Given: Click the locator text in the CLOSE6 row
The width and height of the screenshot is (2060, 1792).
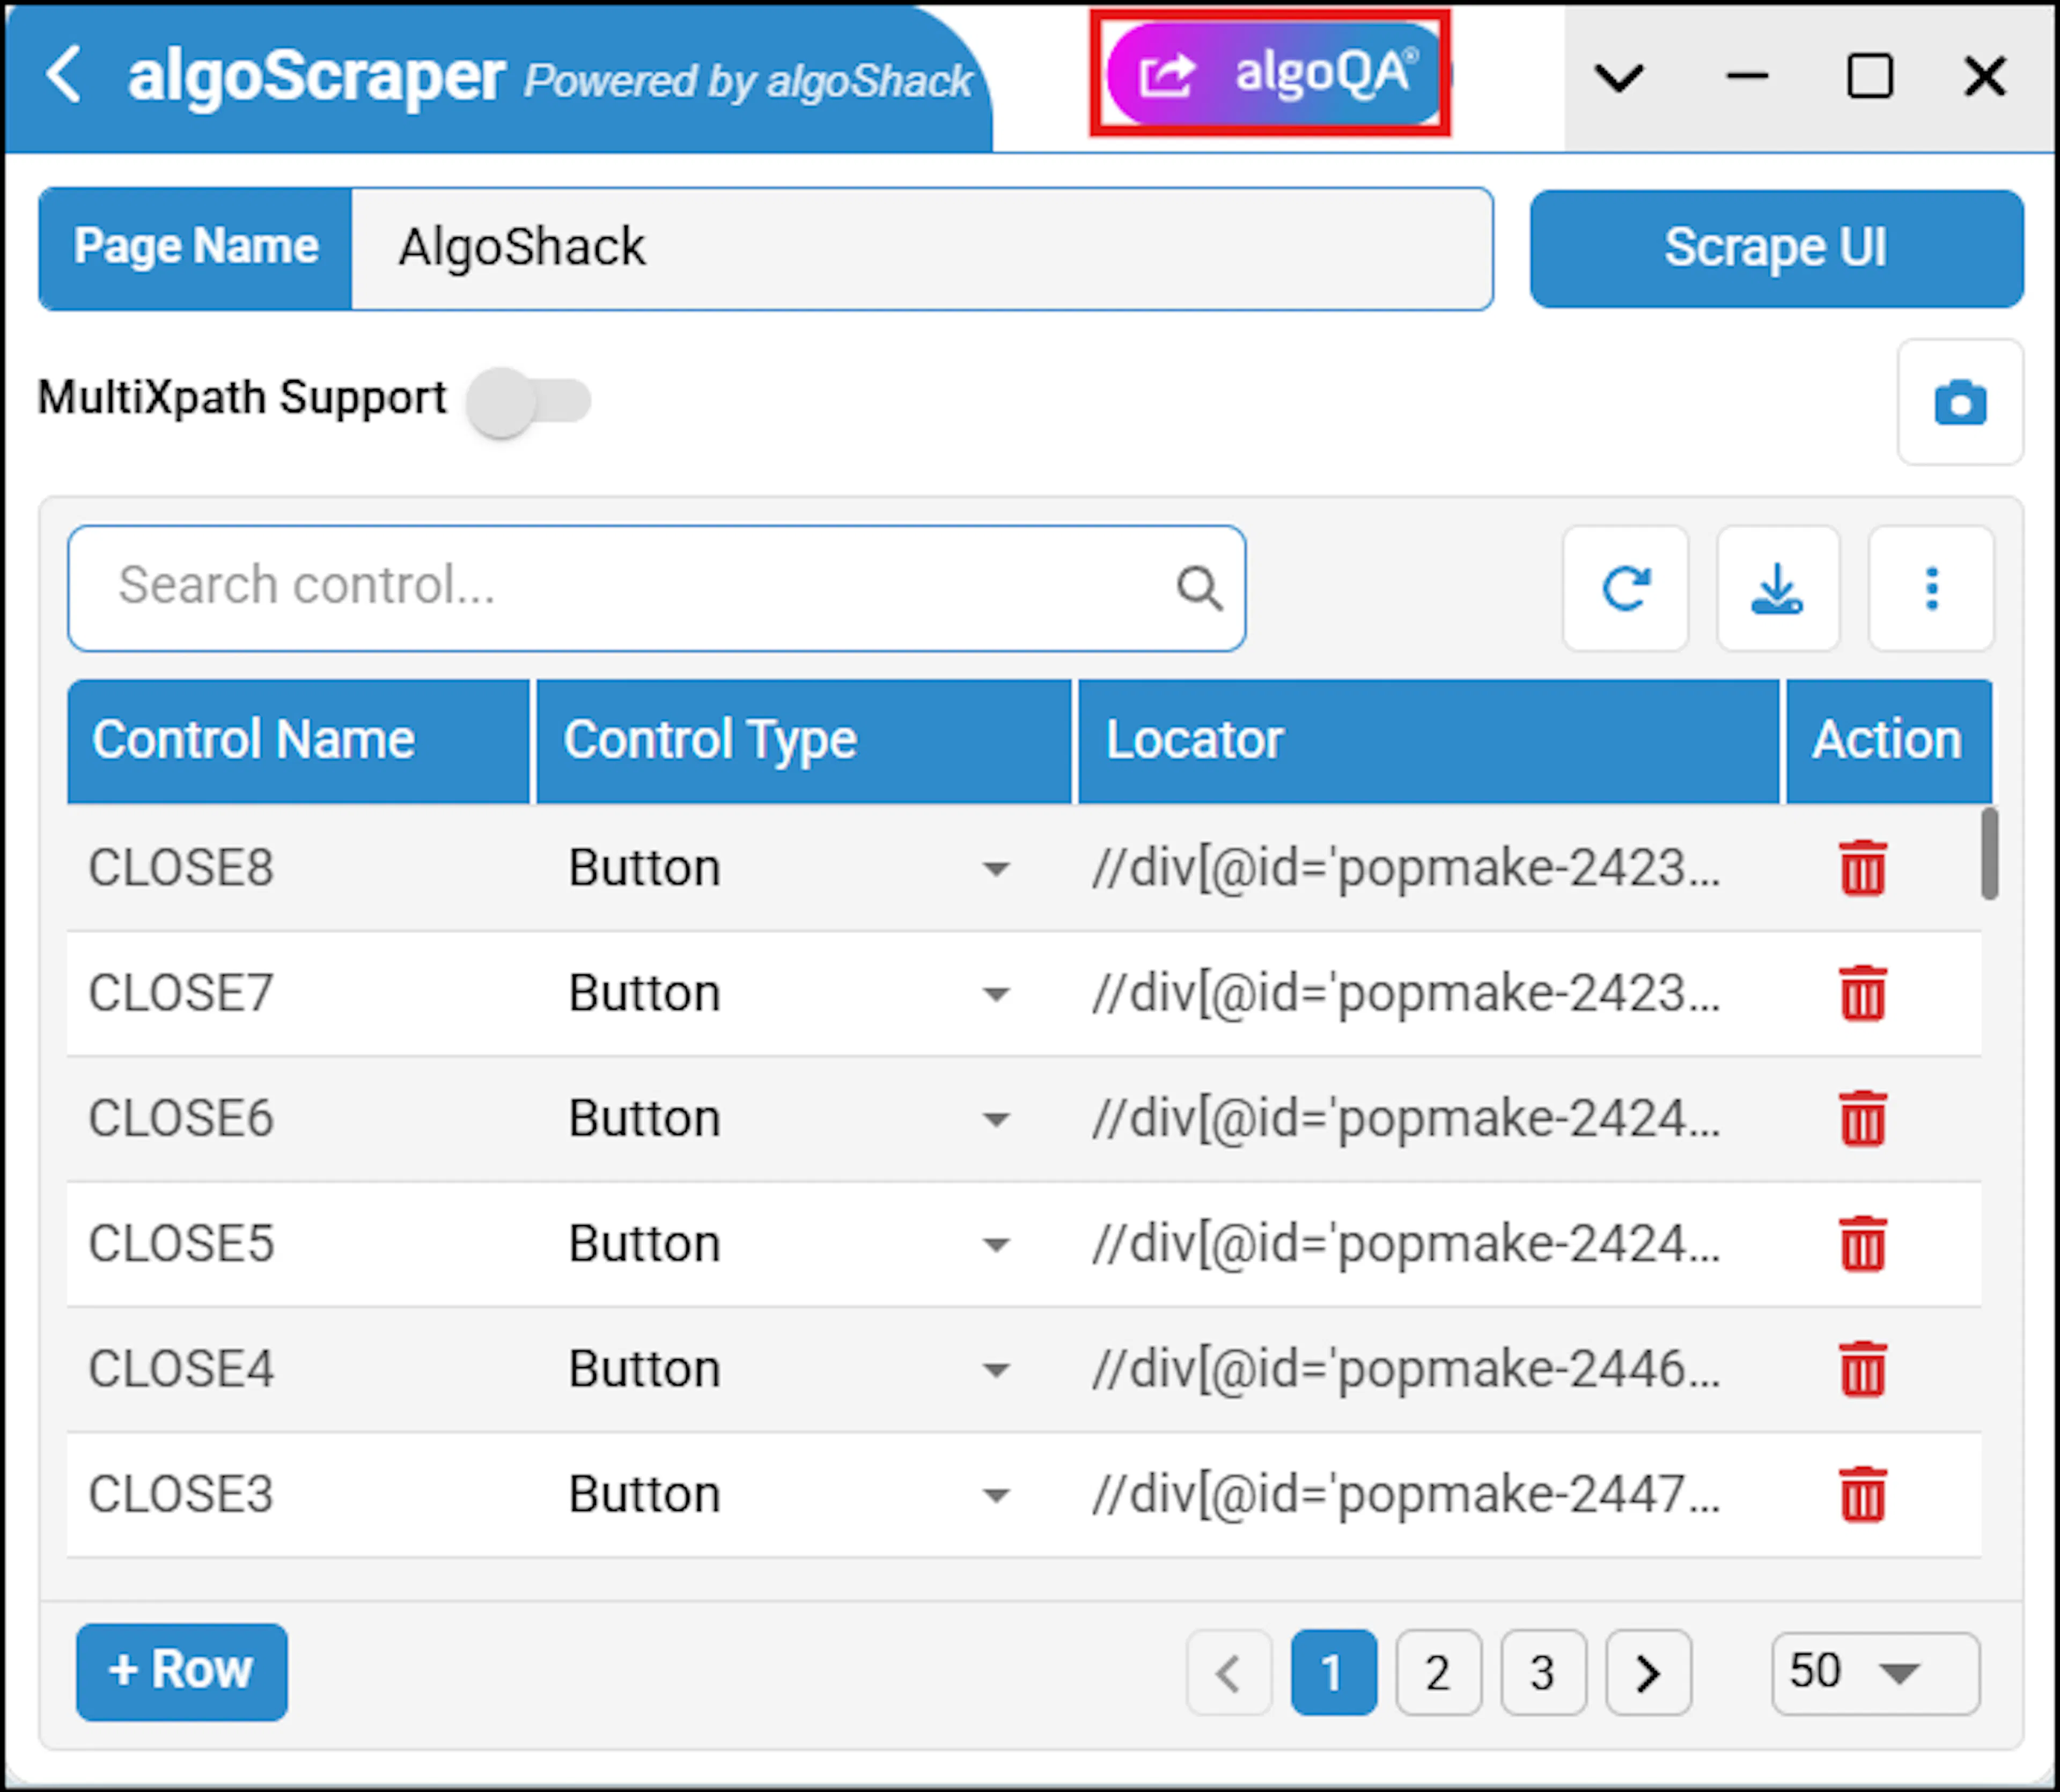Looking at the screenshot, I should 1406,1118.
